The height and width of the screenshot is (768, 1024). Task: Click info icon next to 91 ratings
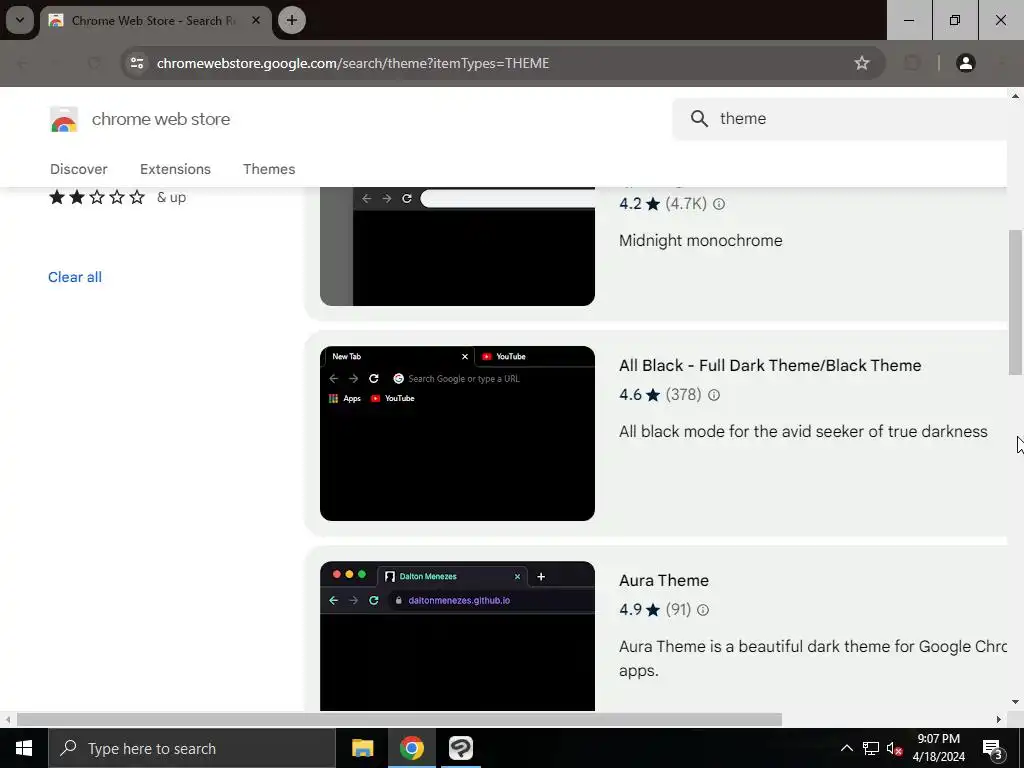[x=703, y=610]
